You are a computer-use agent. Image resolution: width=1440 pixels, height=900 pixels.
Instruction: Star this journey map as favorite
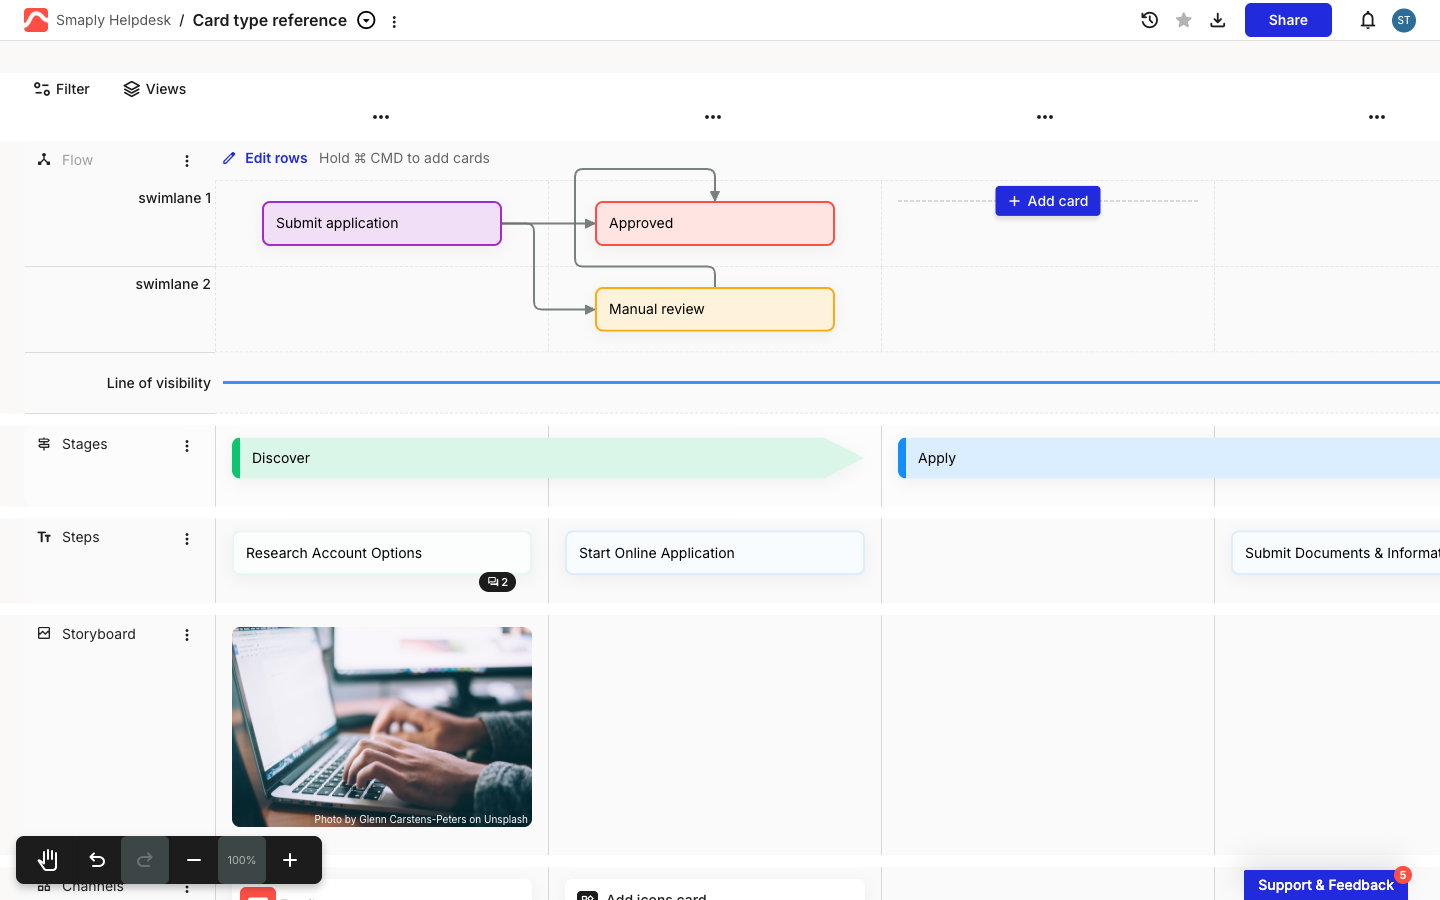pos(1184,20)
